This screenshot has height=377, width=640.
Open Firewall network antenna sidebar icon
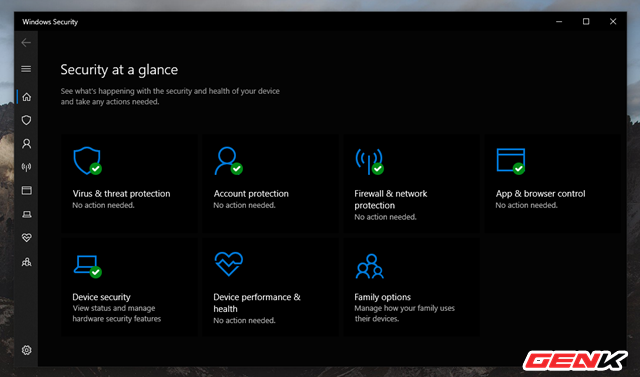(27, 167)
